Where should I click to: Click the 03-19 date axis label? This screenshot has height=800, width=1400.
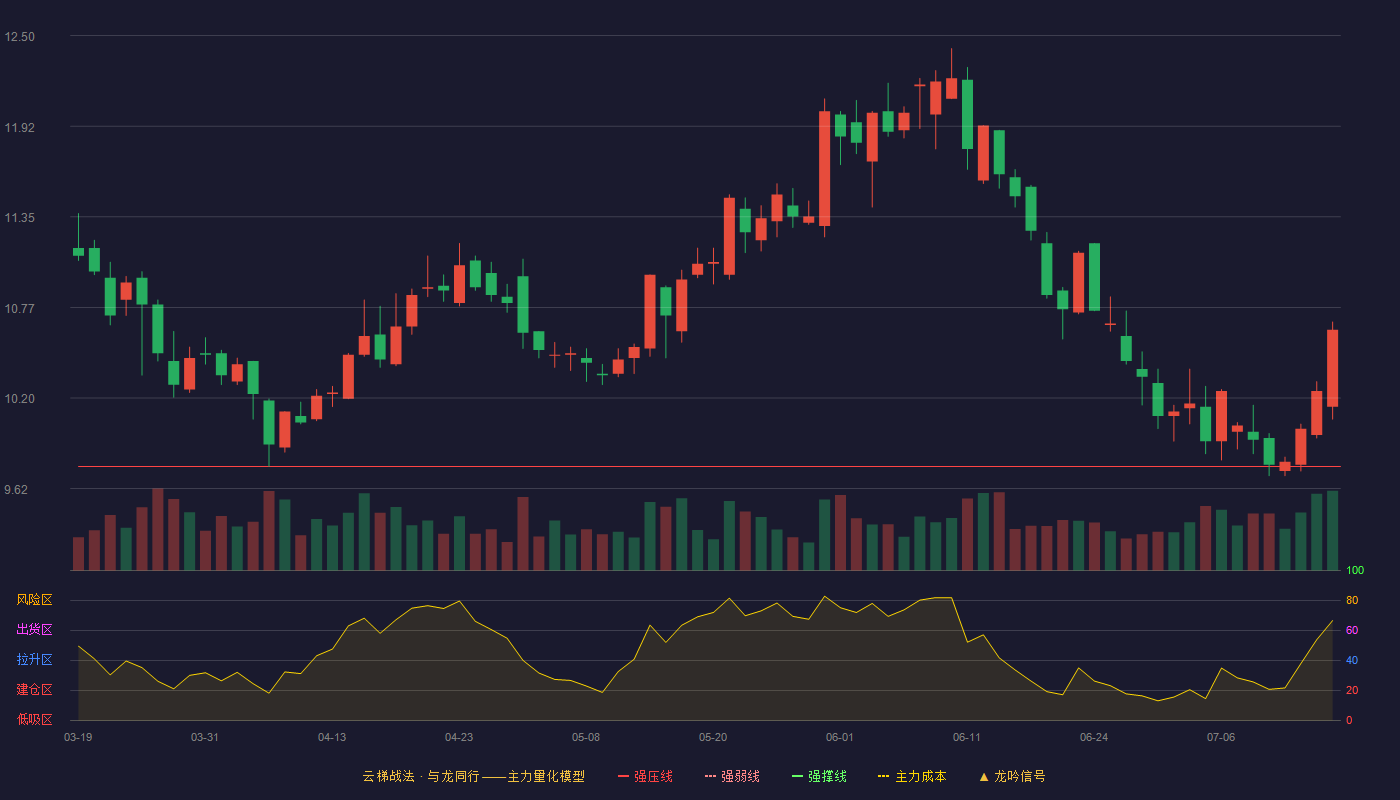(78, 737)
